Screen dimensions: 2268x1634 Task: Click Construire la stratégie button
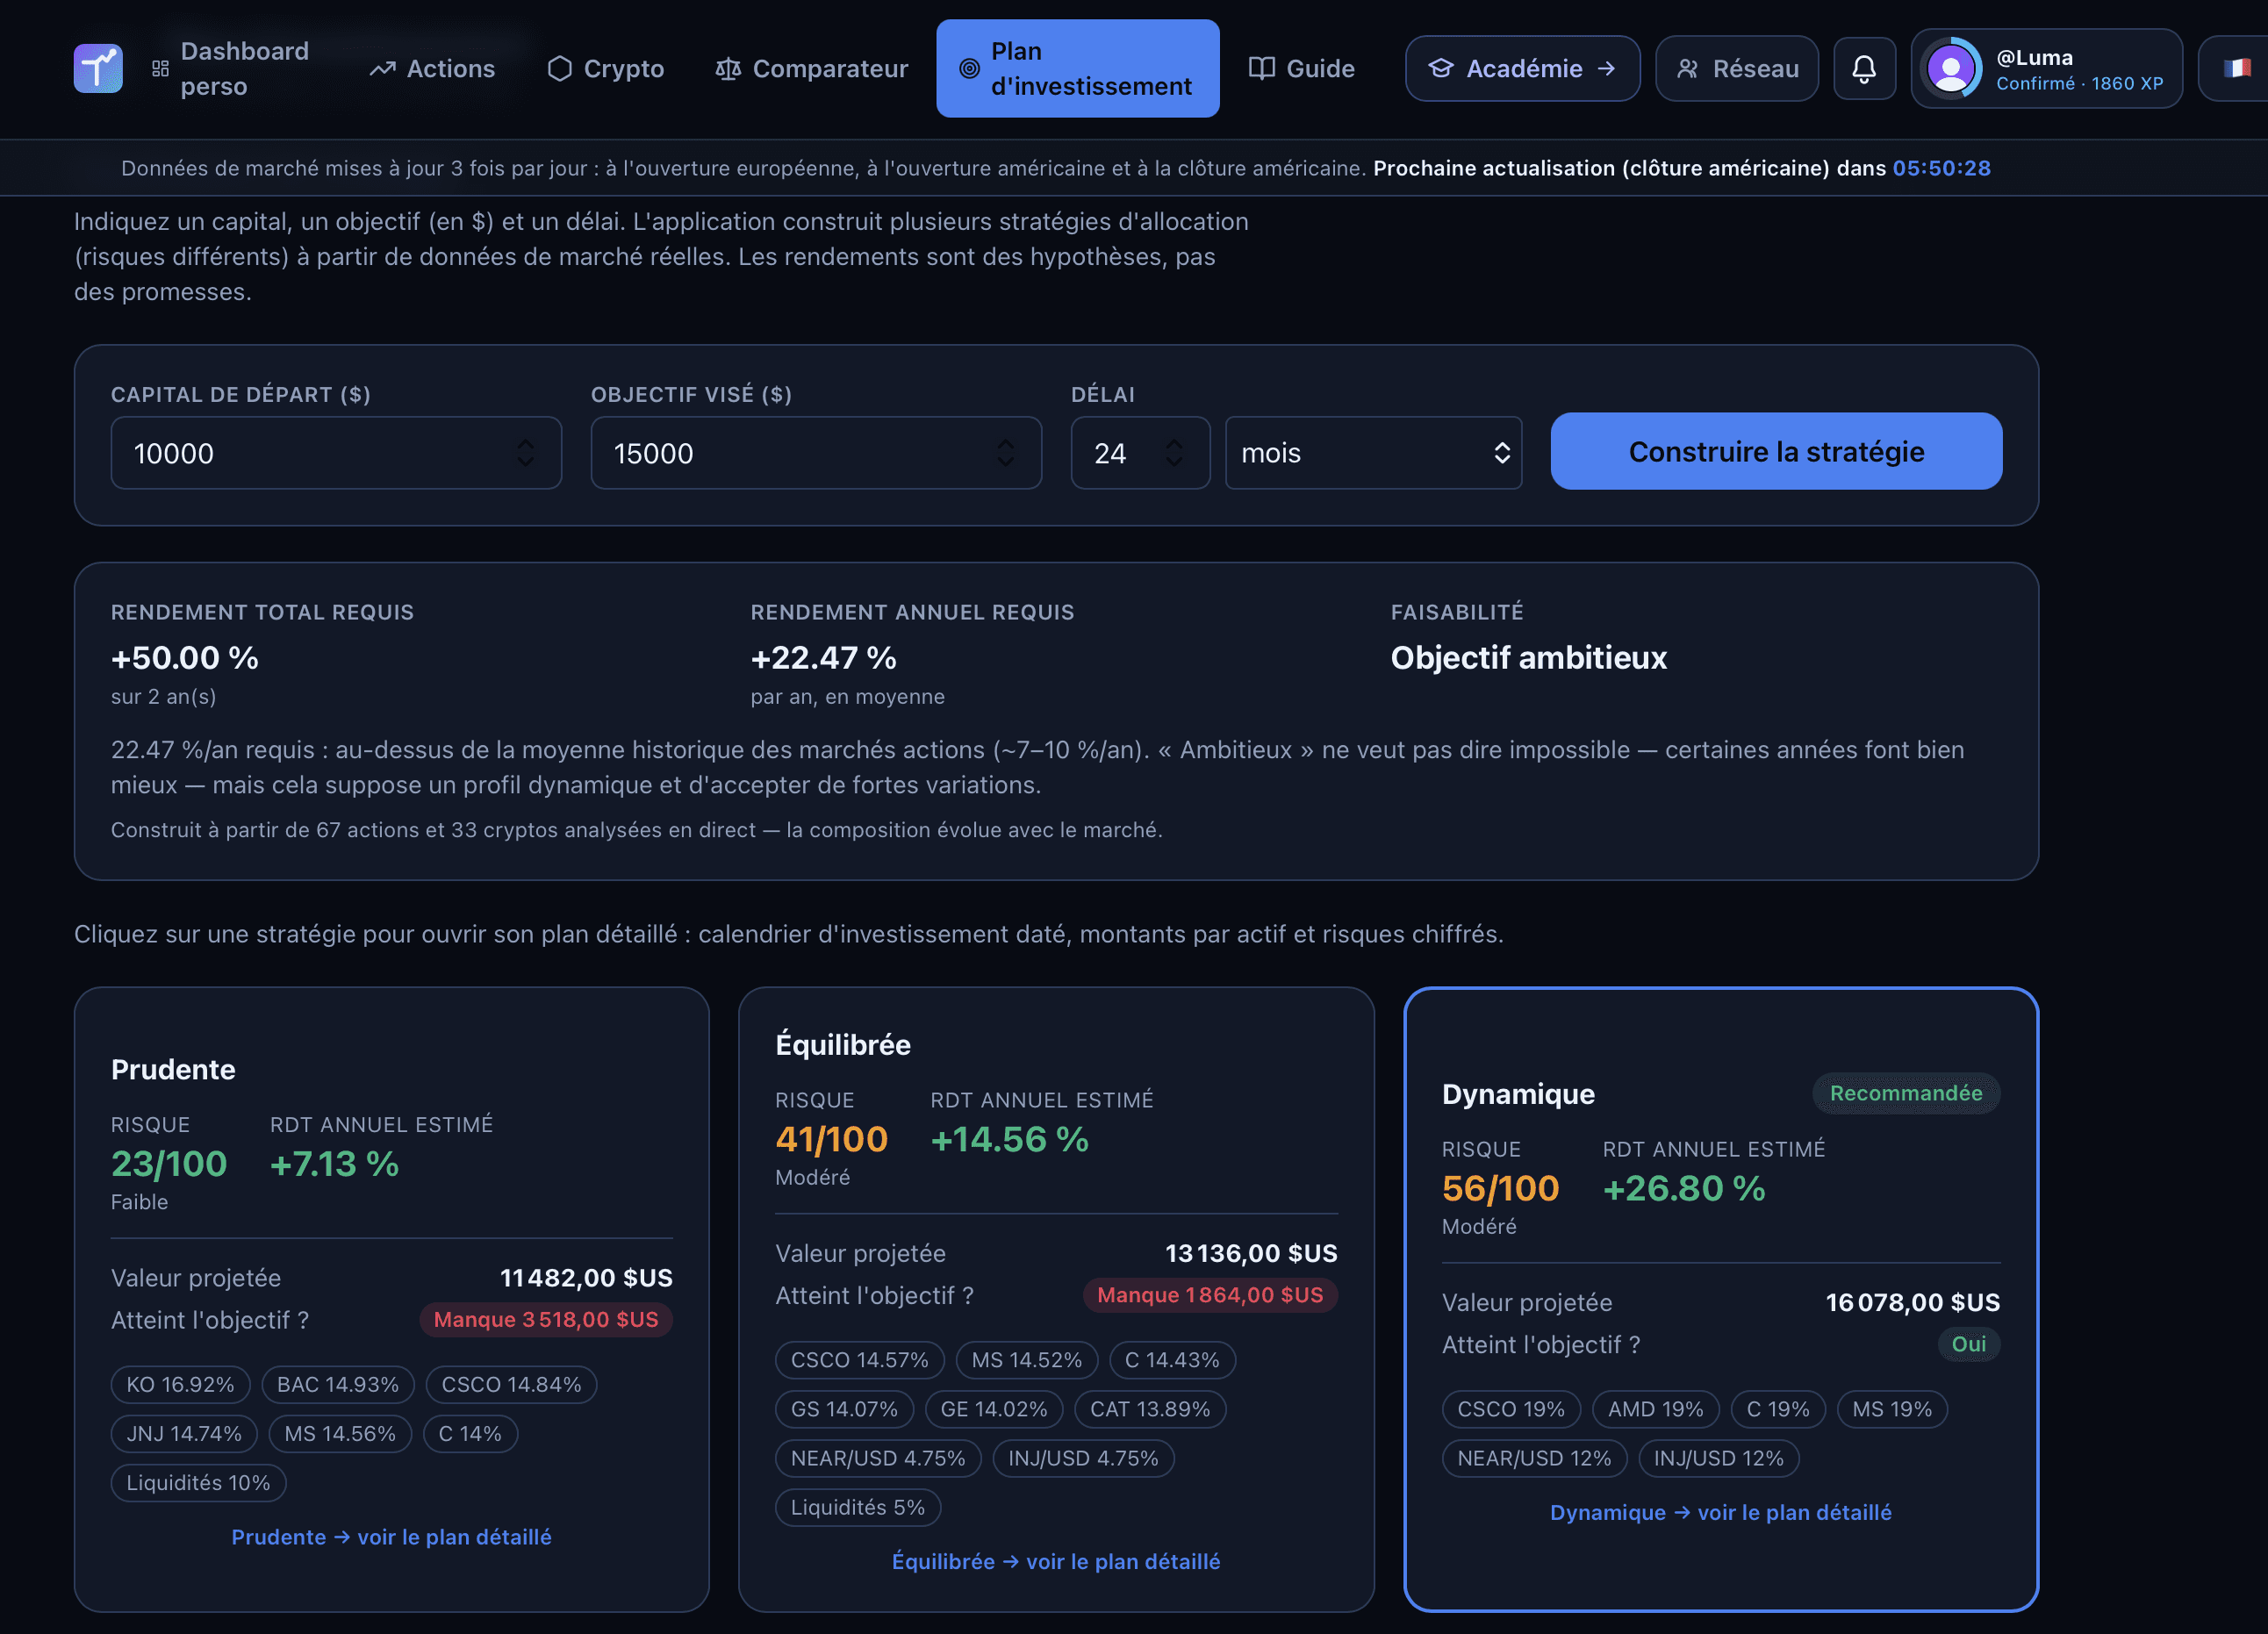tap(1776, 451)
